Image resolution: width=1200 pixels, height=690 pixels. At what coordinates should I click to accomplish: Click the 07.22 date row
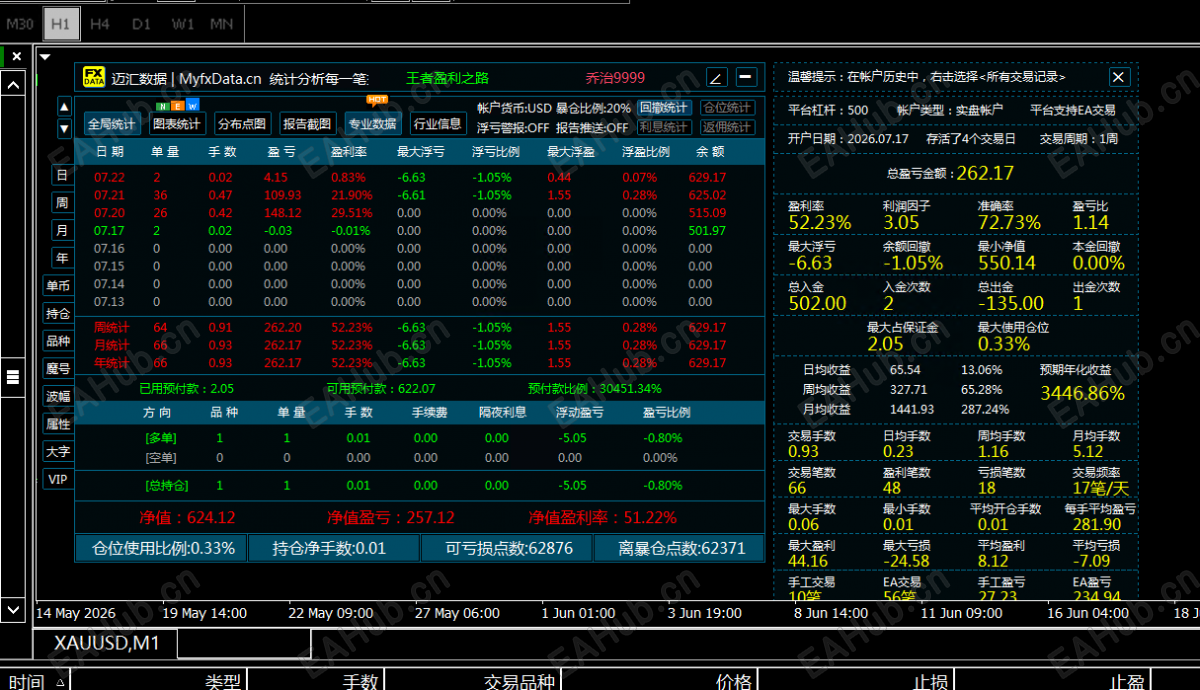coord(420,177)
